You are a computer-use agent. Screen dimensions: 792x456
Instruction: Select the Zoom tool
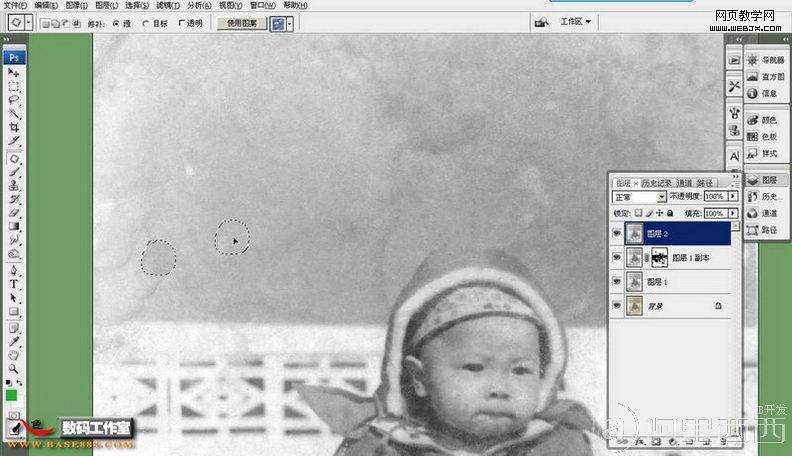pyautogui.click(x=14, y=369)
